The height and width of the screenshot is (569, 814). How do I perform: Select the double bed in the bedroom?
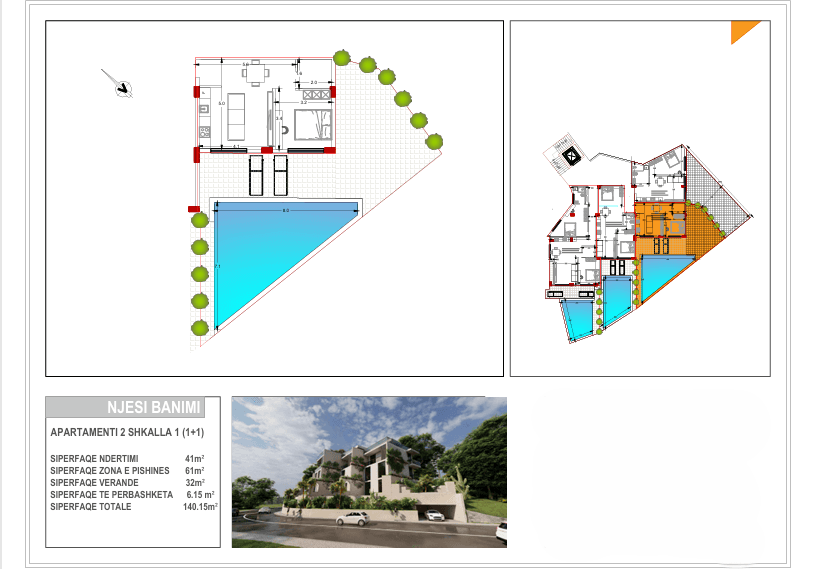313,125
